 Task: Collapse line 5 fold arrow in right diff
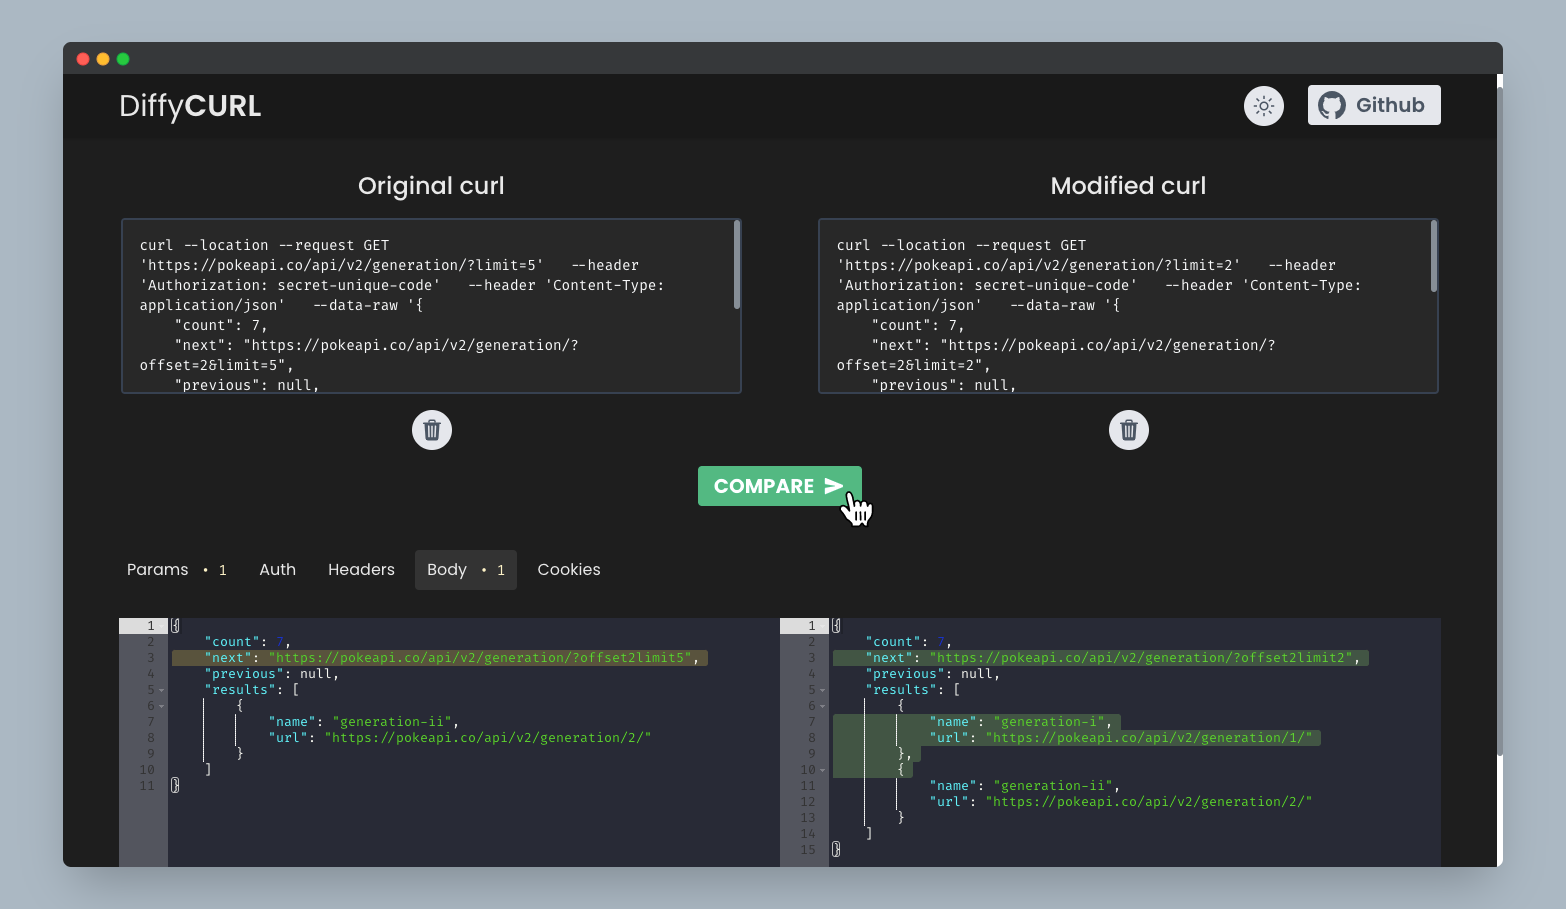point(822,690)
